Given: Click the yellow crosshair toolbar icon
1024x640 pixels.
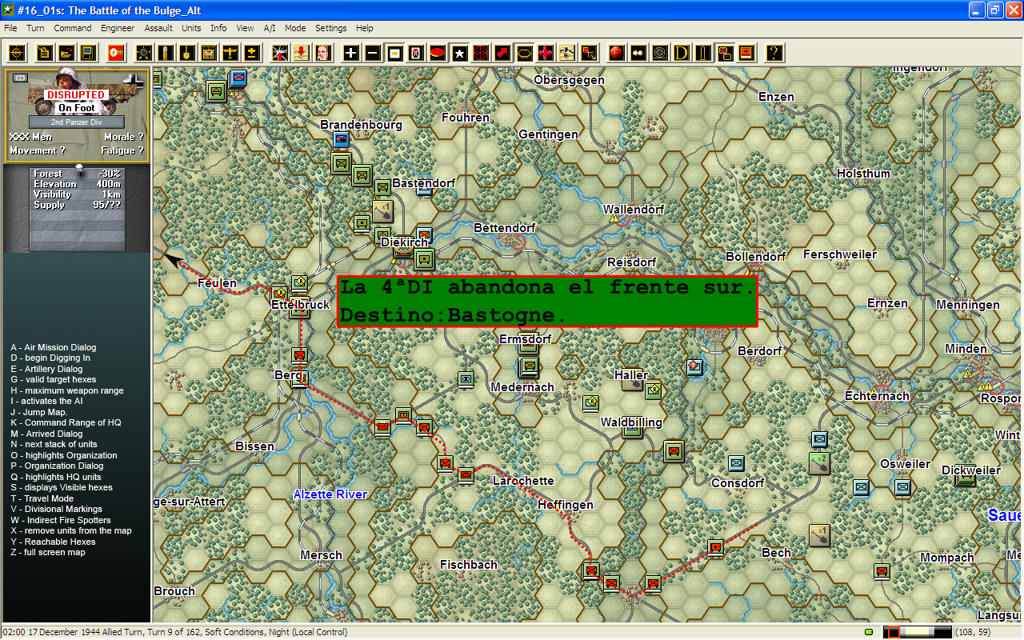Looking at the screenshot, I should (x=17, y=53).
